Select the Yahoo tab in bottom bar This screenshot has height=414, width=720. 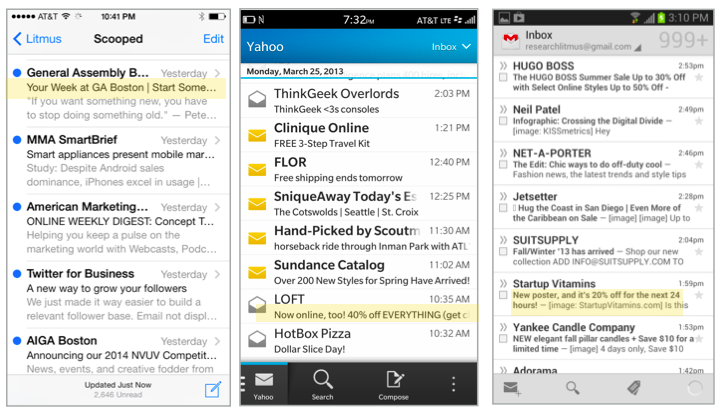(264, 386)
